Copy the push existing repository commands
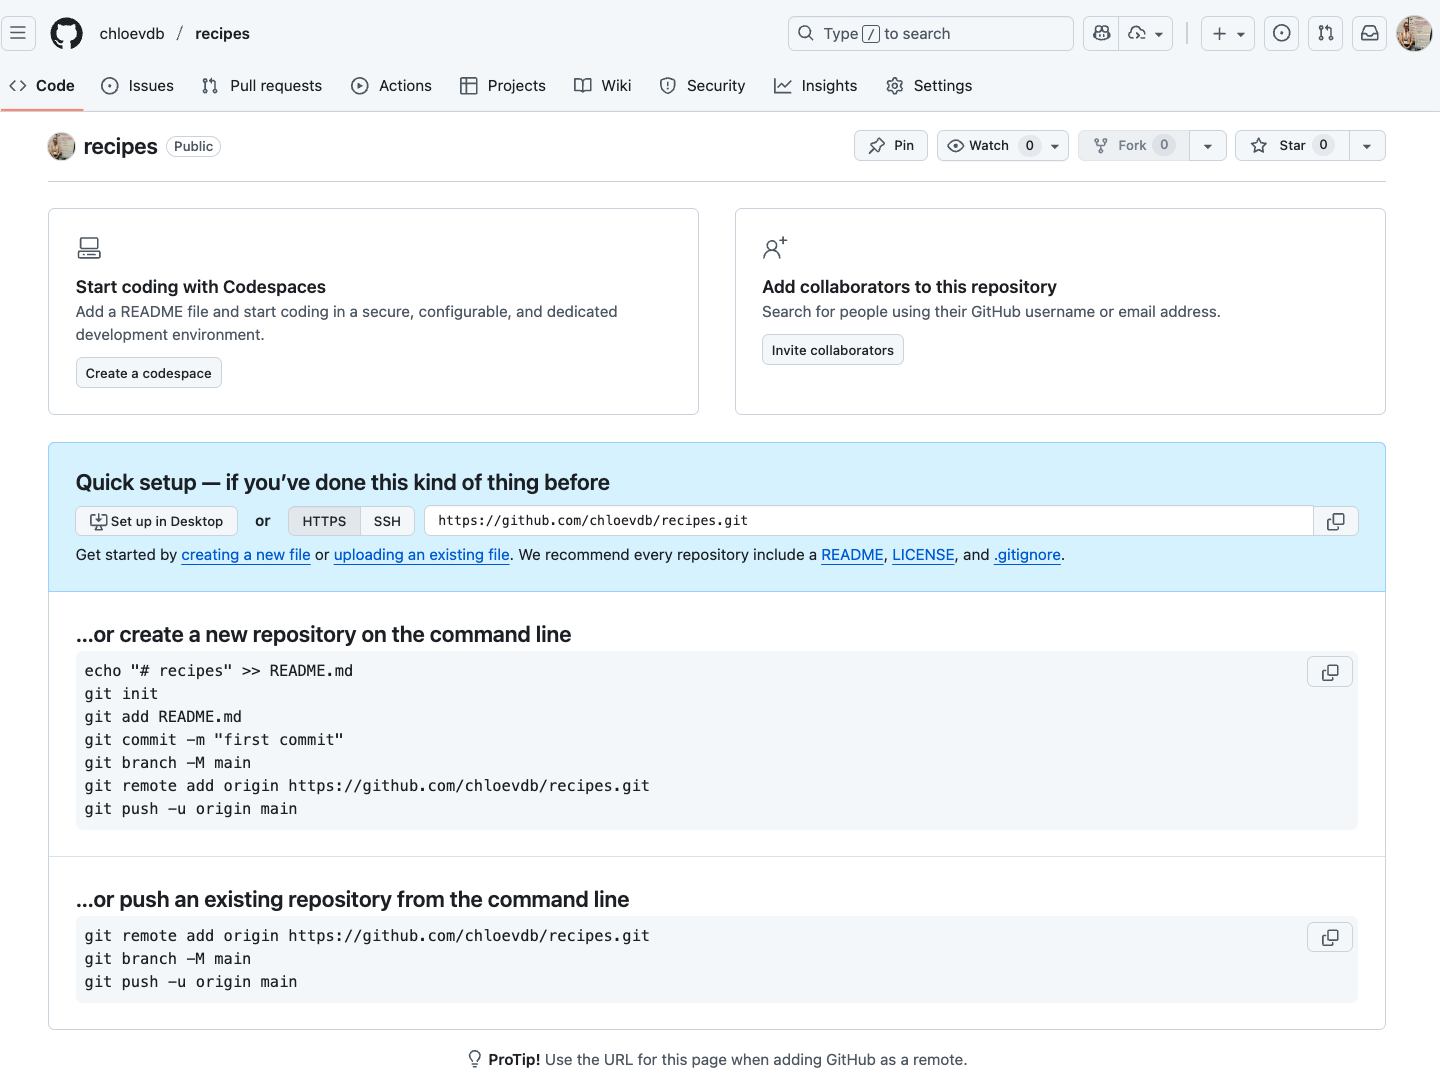The width and height of the screenshot is (1440, 1080). 1329,937
